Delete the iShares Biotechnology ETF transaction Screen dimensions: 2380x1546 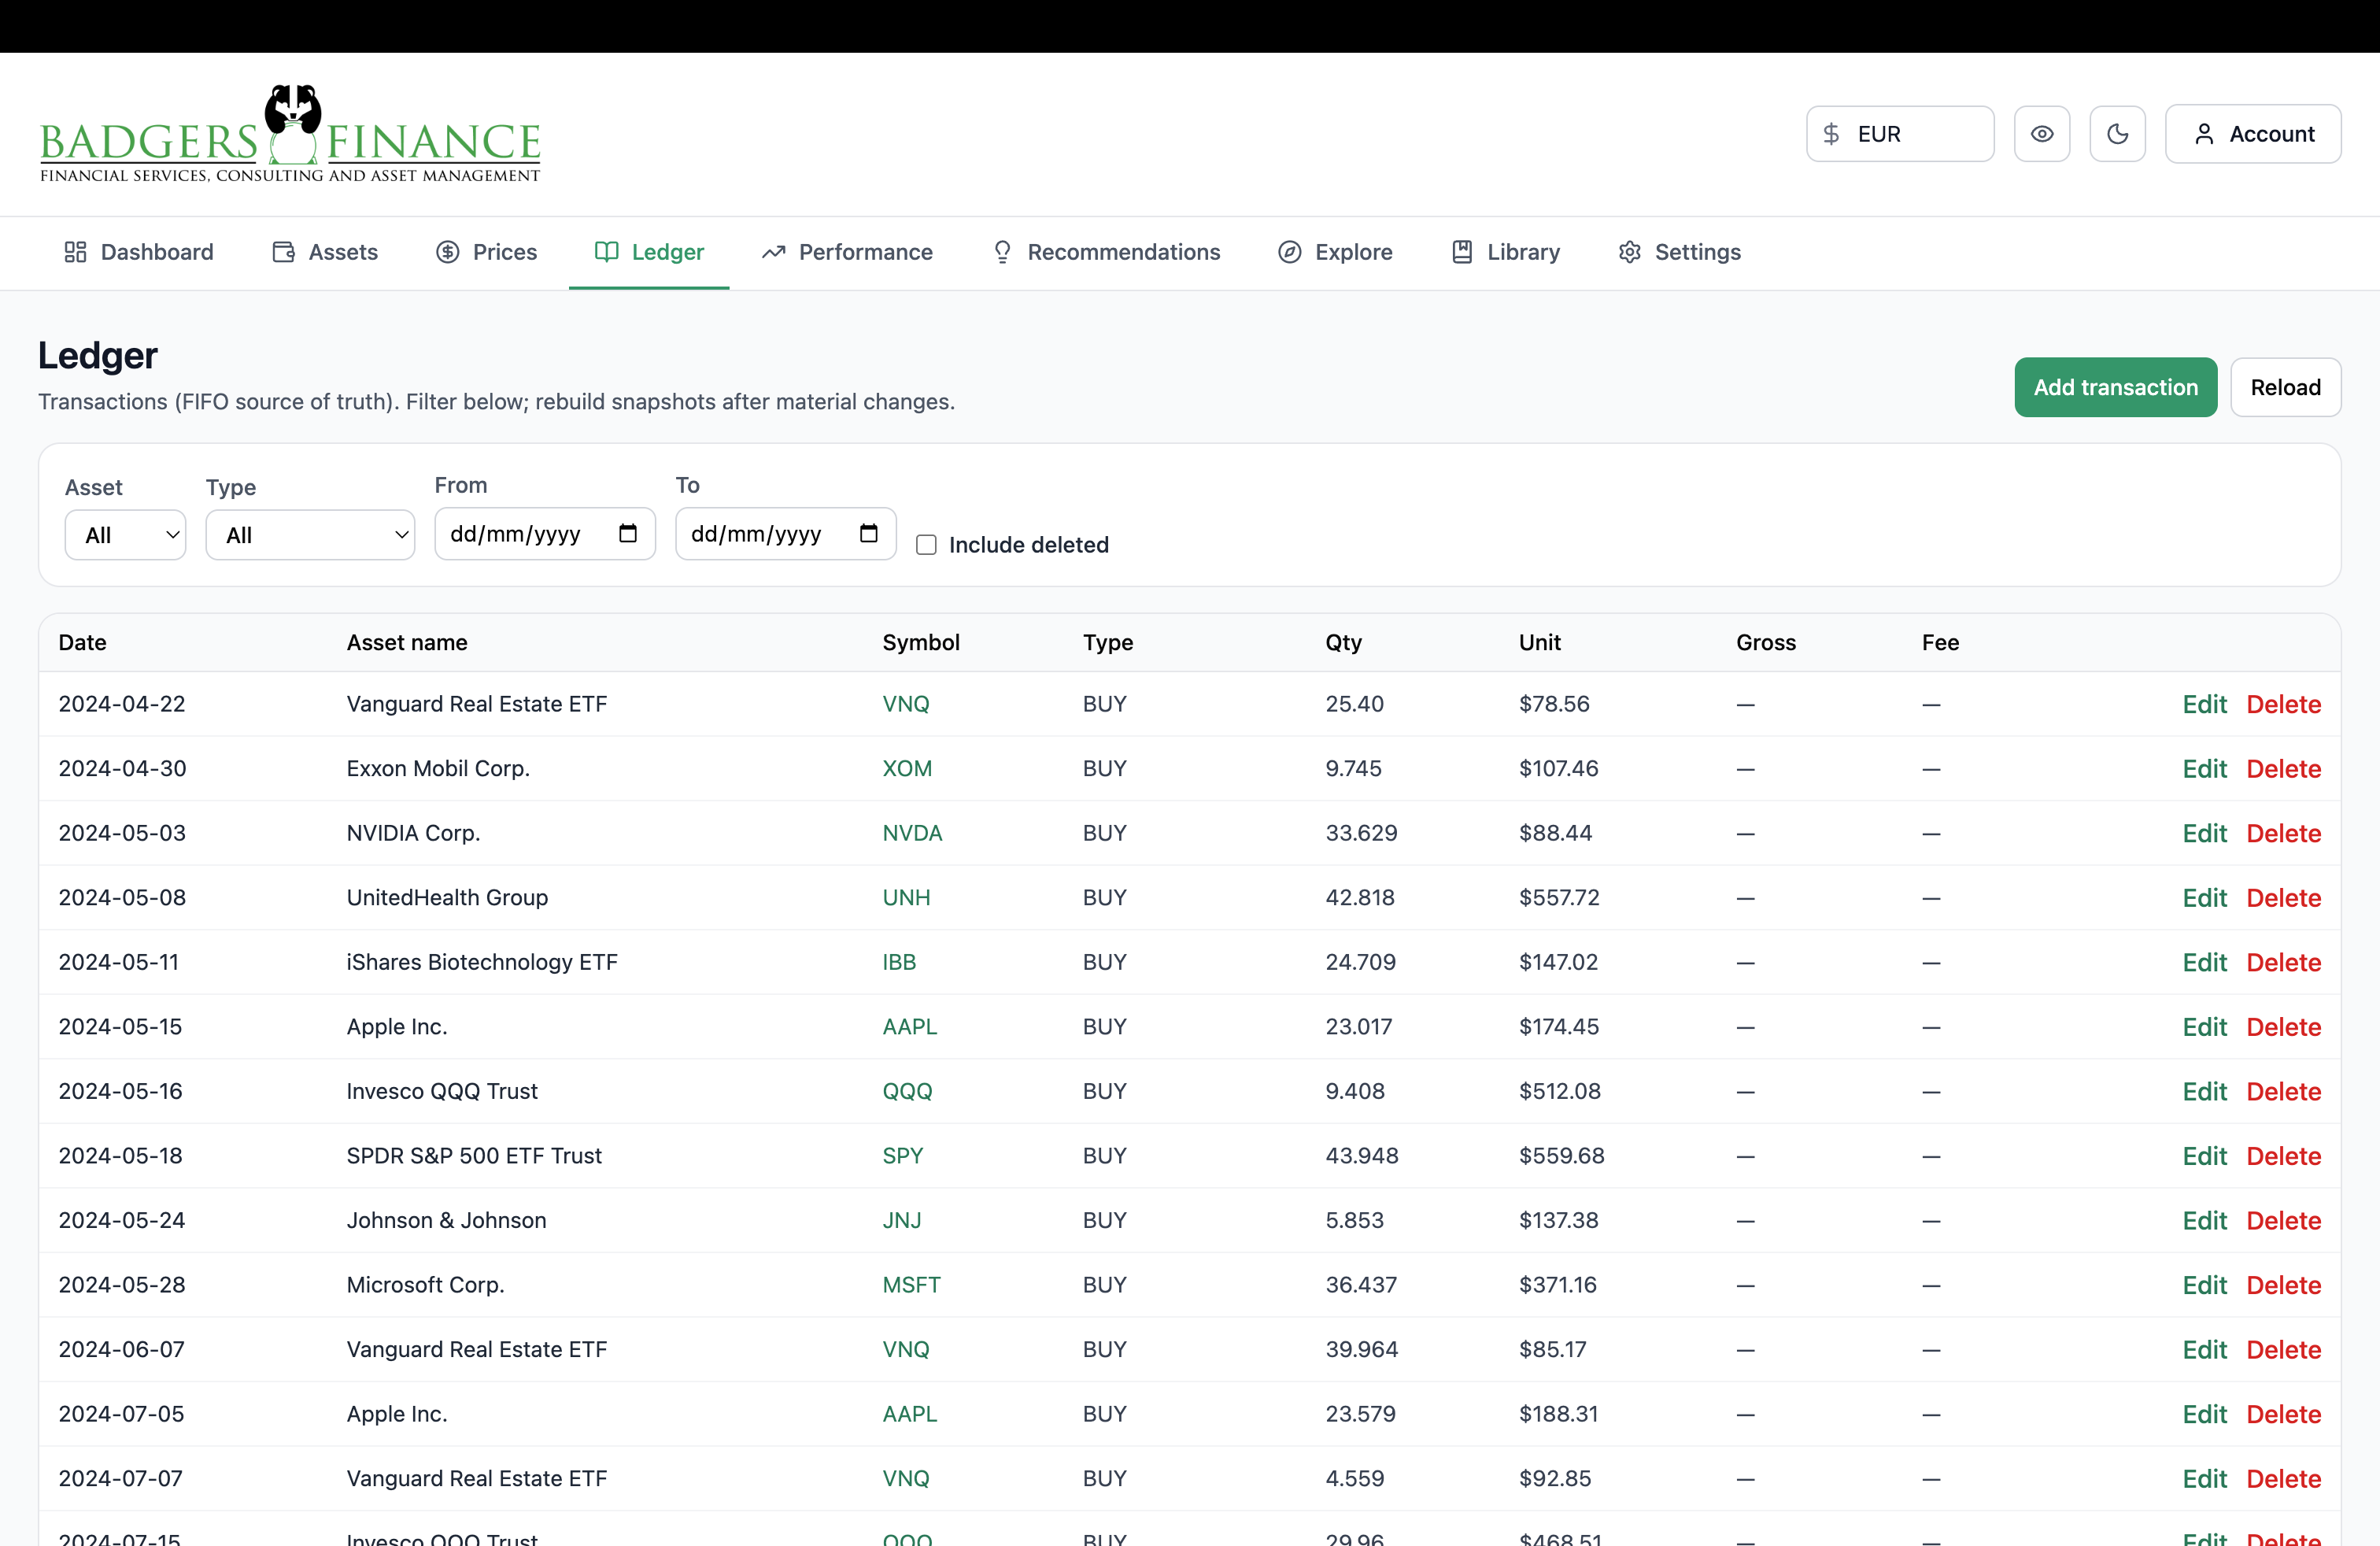(2283, 962)
